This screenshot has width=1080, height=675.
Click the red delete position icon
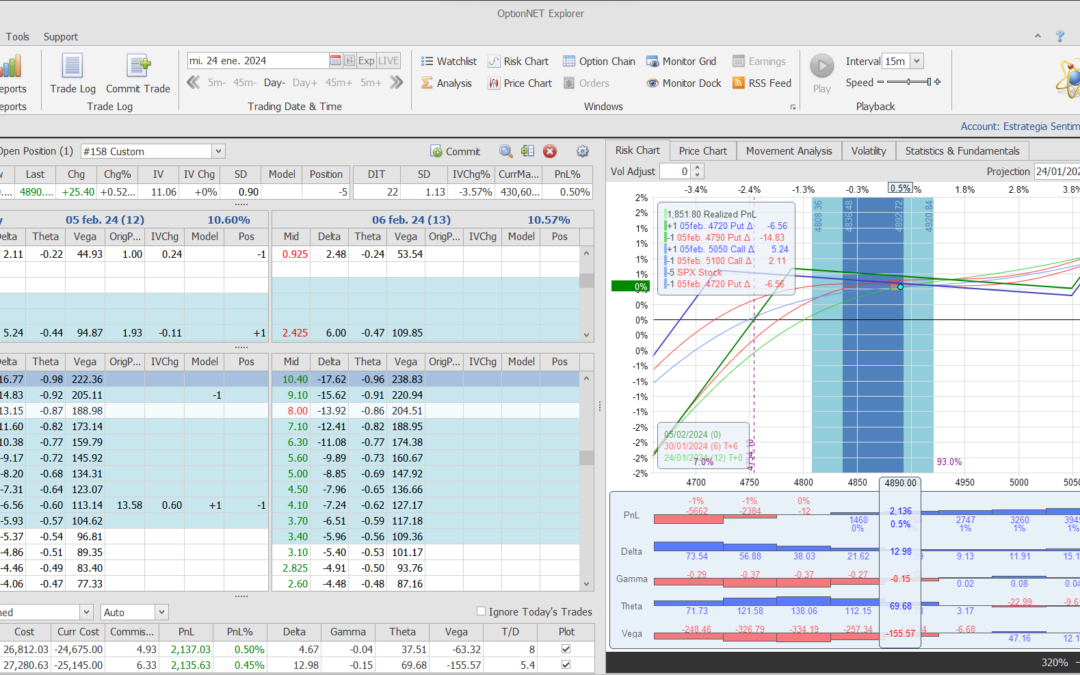(x=550, y=151)
